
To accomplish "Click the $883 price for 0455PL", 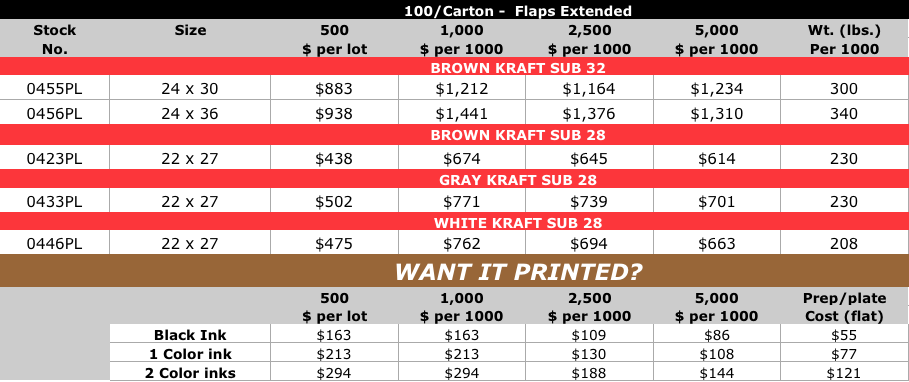I will click(x=334, y=89).
